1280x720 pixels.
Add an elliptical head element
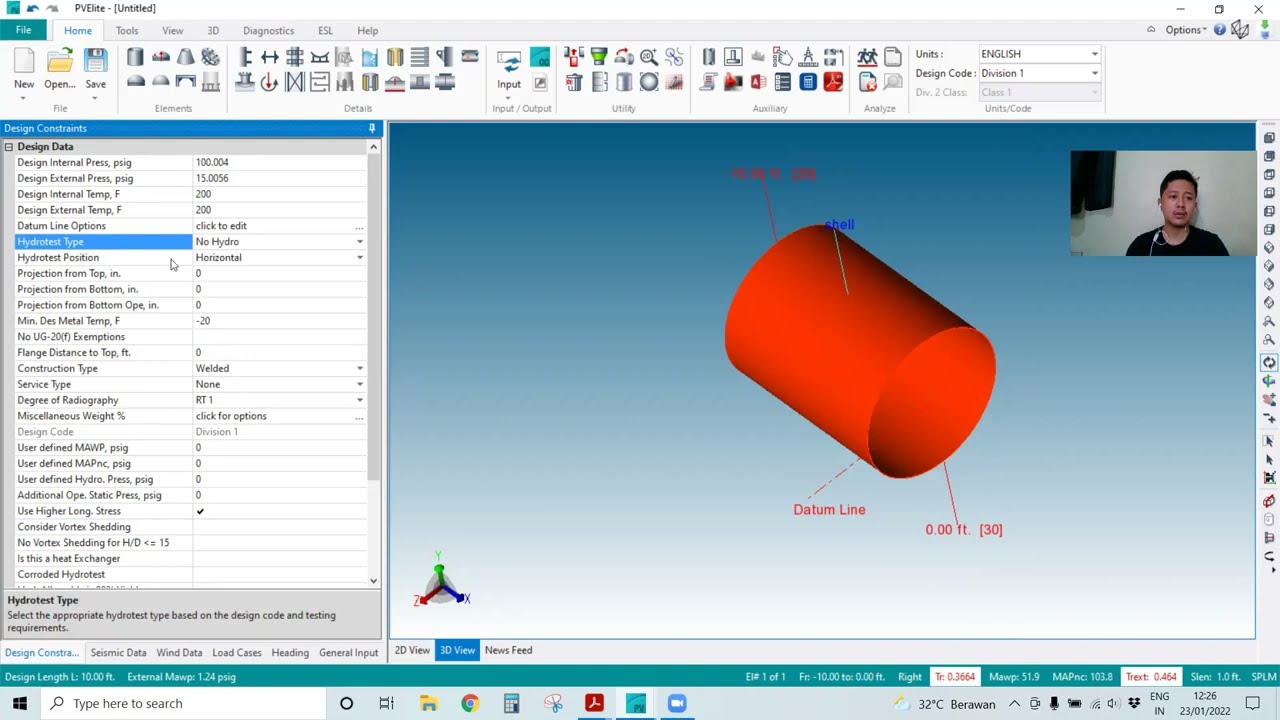pos(136,80)
